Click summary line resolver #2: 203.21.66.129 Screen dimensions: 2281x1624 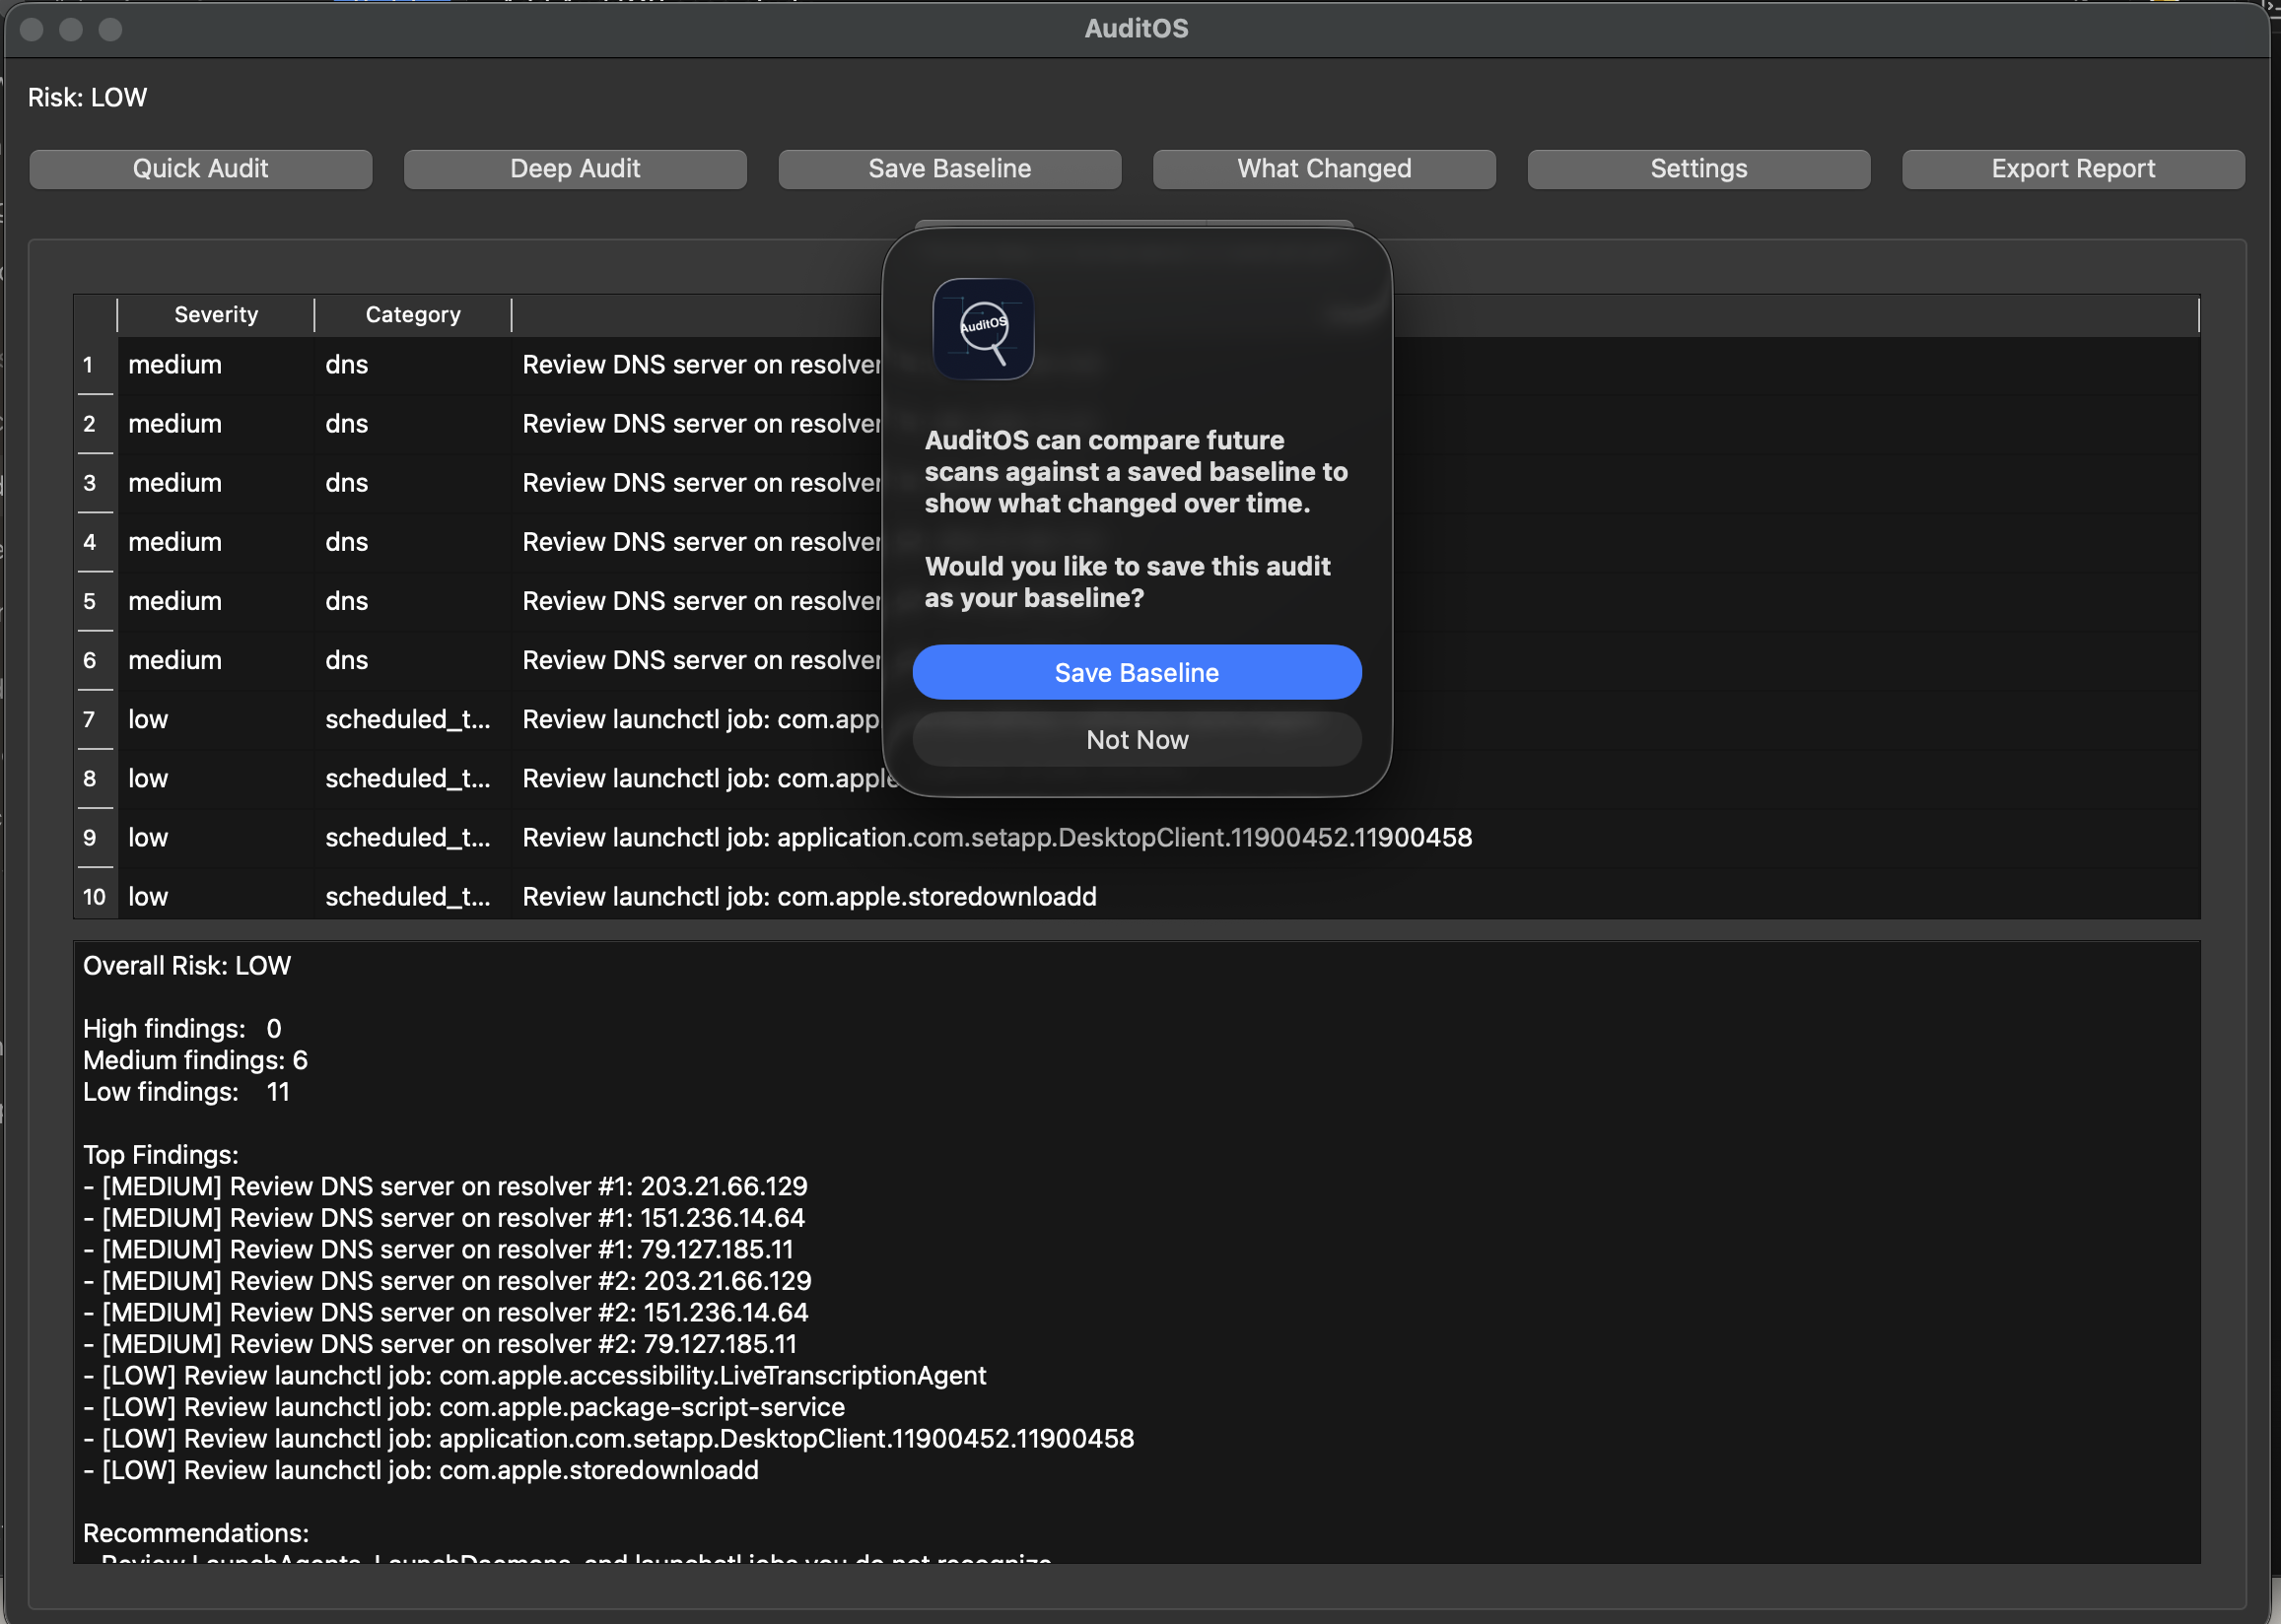pos(447,1280)
